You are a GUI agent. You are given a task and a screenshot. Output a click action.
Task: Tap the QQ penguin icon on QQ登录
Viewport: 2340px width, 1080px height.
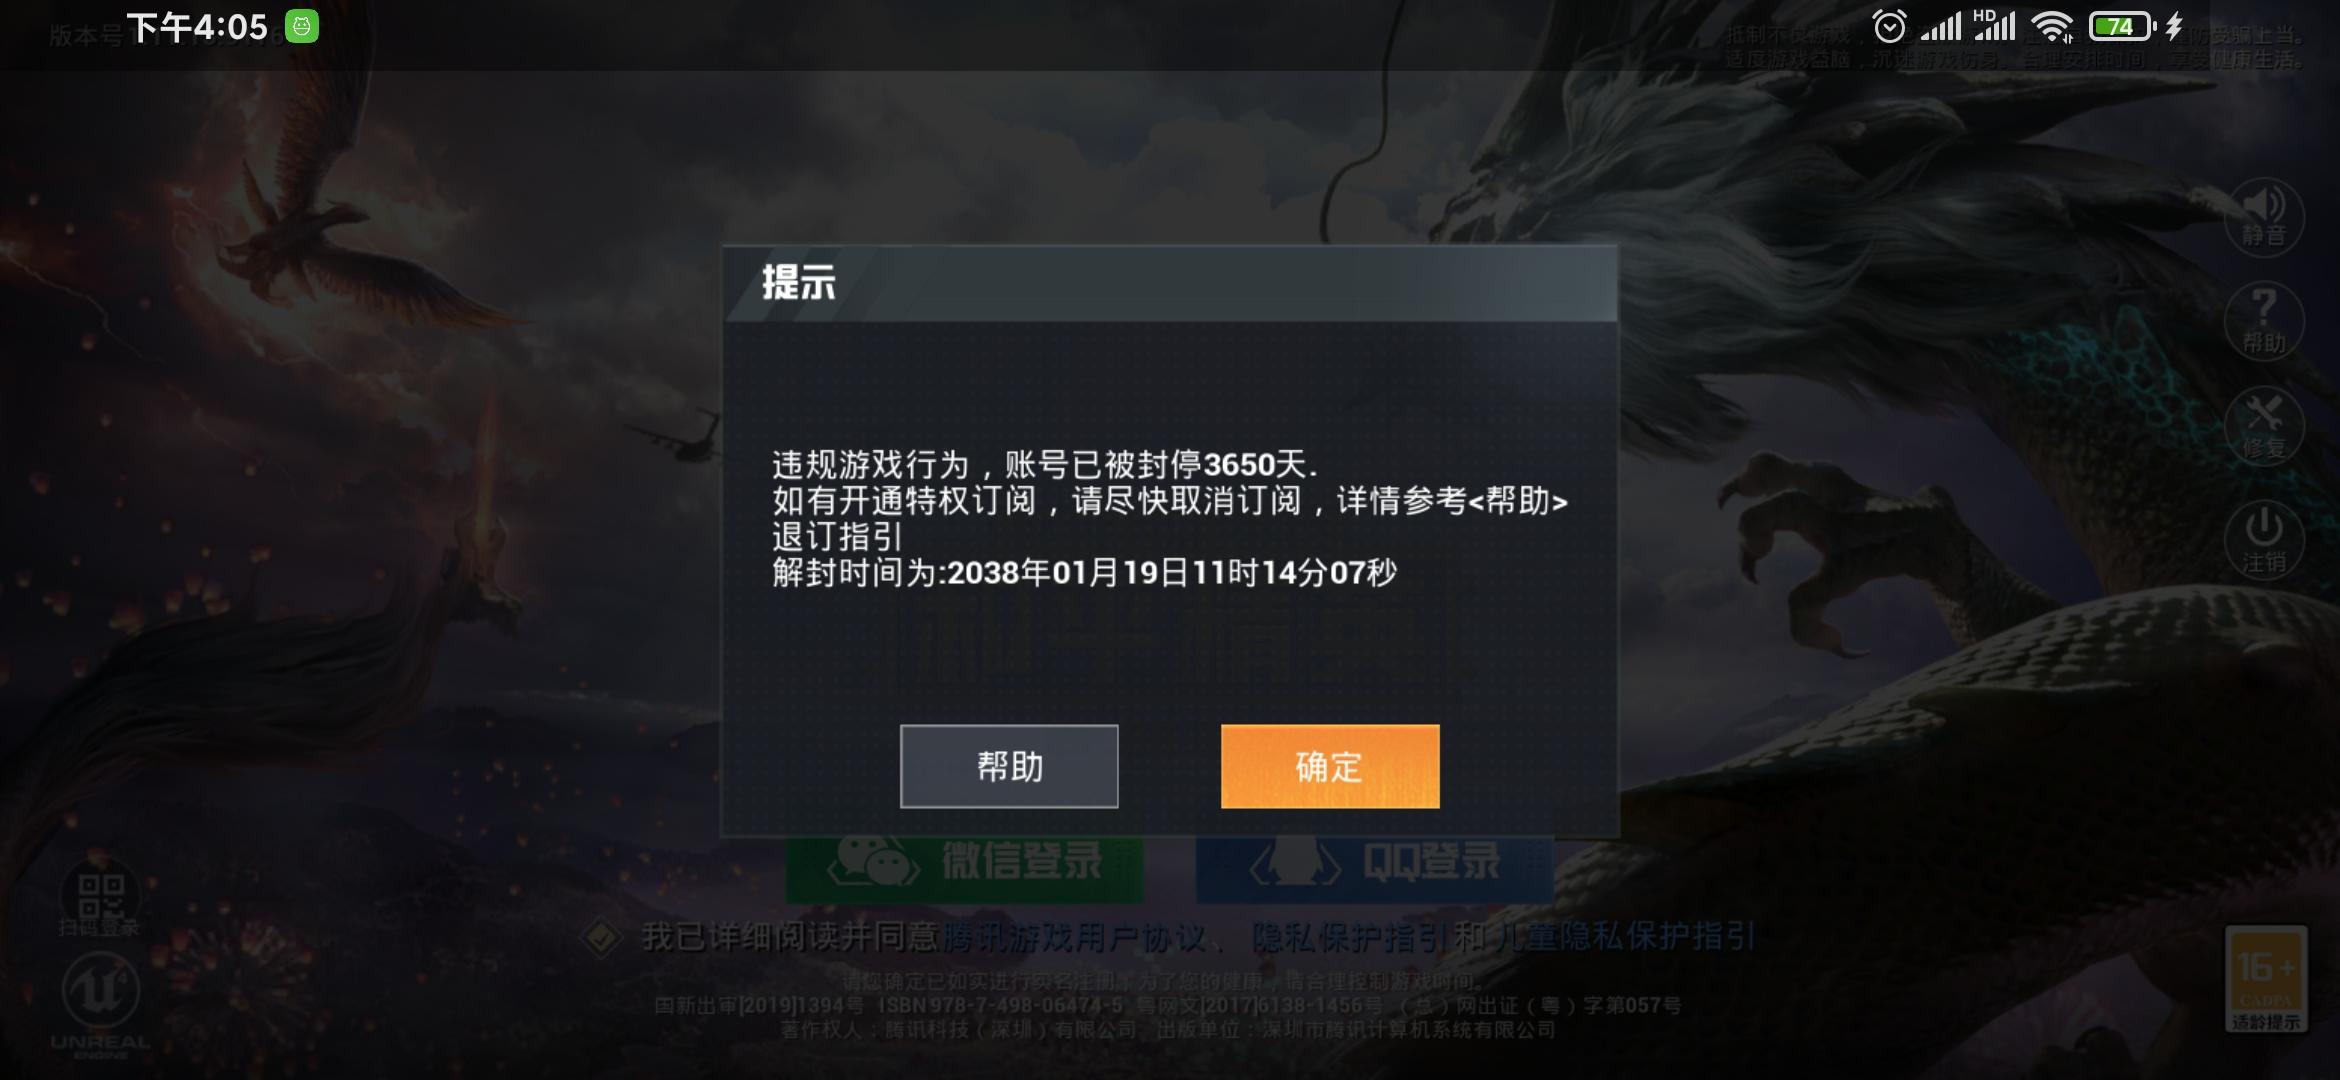point(1294,861)
